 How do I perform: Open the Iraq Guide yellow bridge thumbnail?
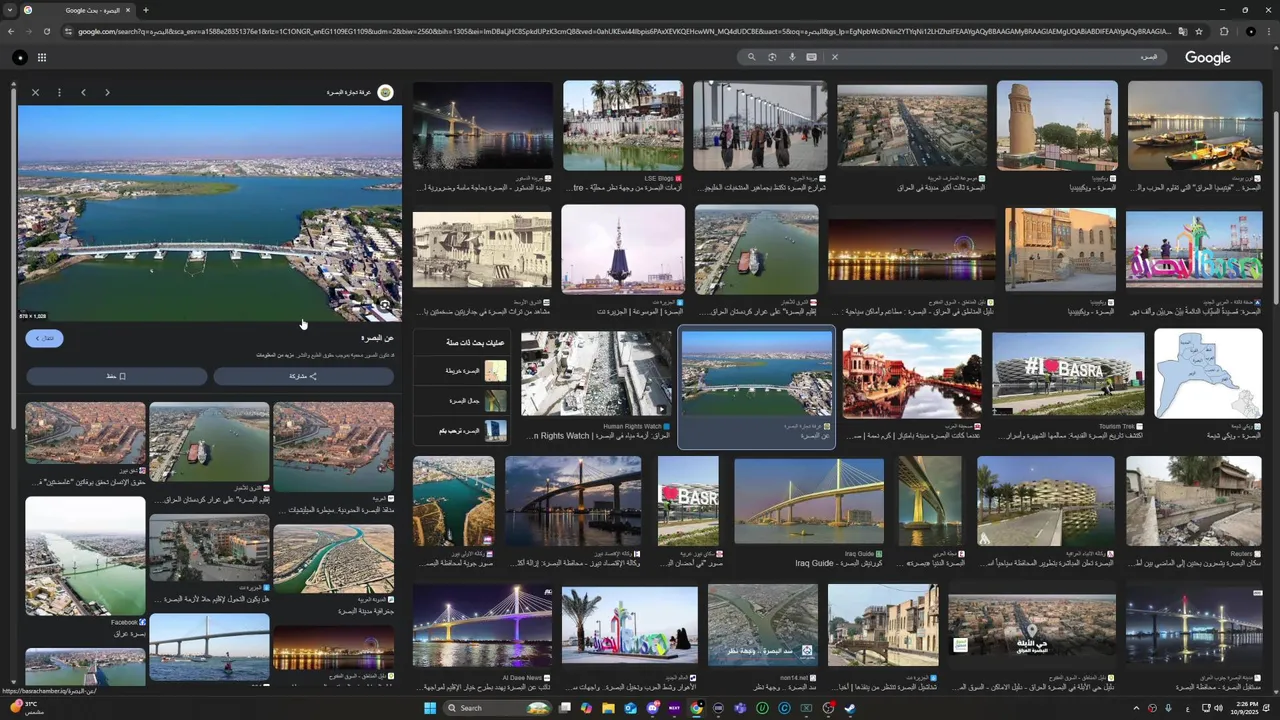tap(809, 501)
